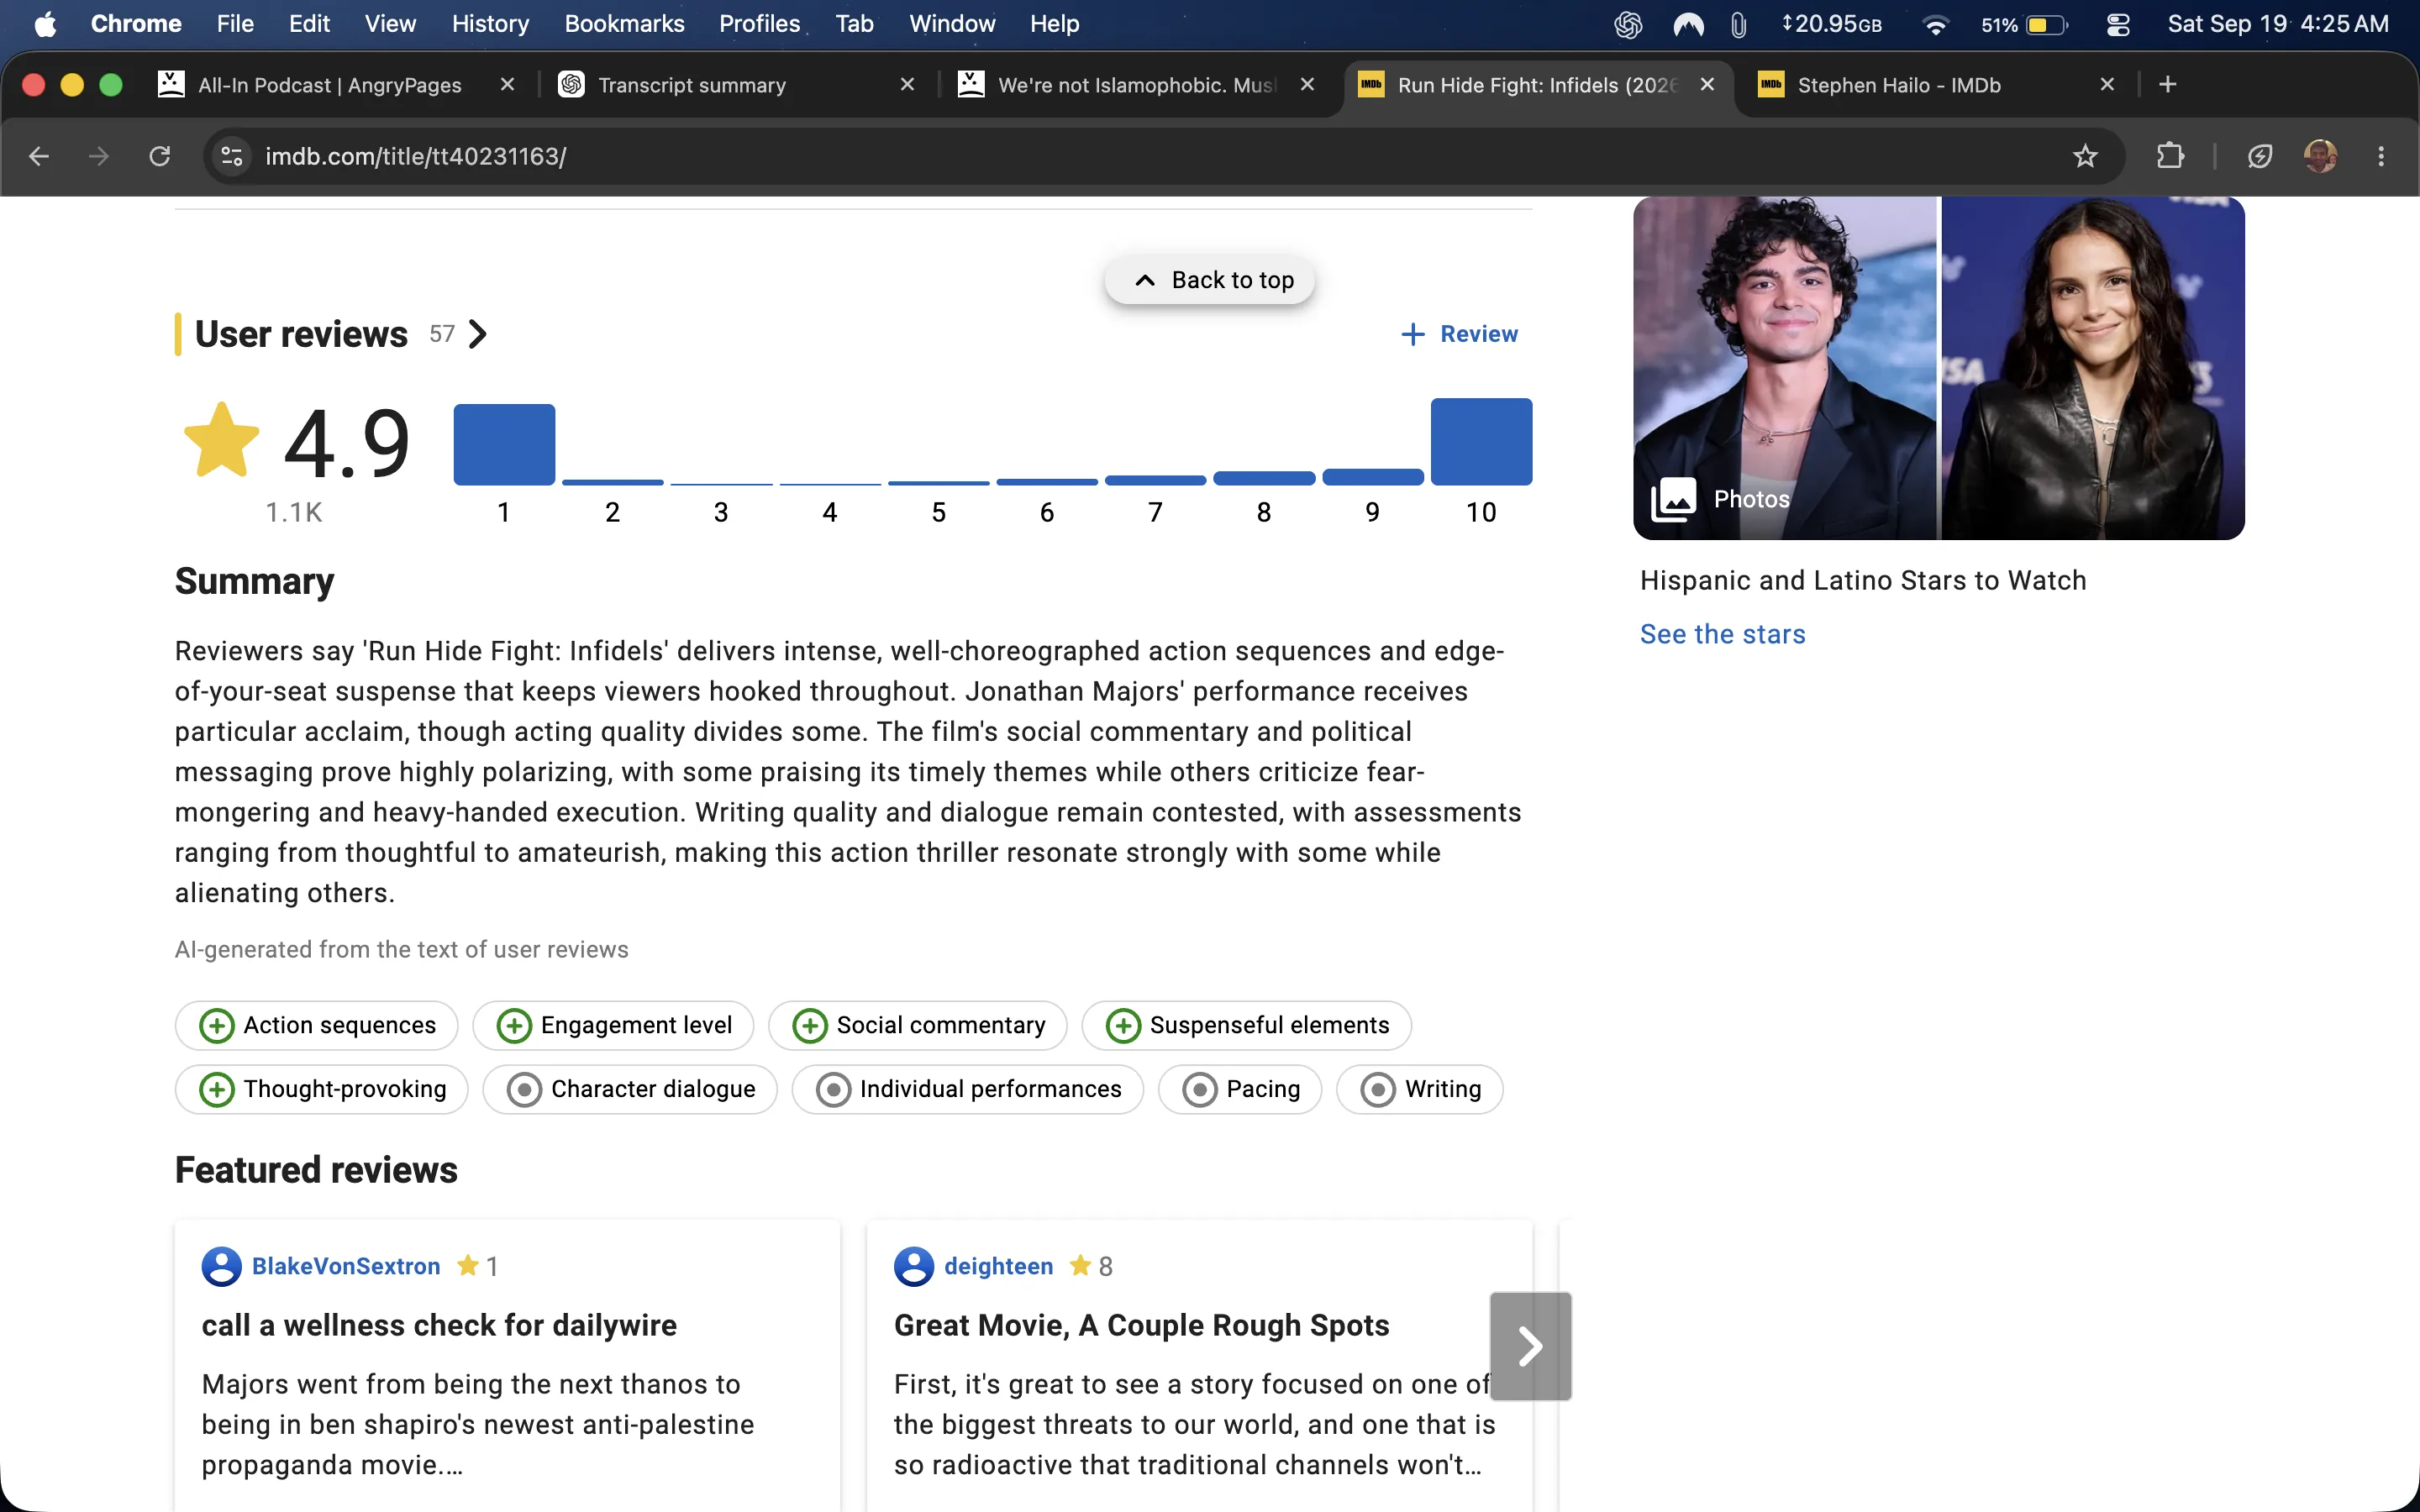2420x1512 pixels.
Task: Toggle the Writing filter chip
Action: [x=1420, y=1089]
